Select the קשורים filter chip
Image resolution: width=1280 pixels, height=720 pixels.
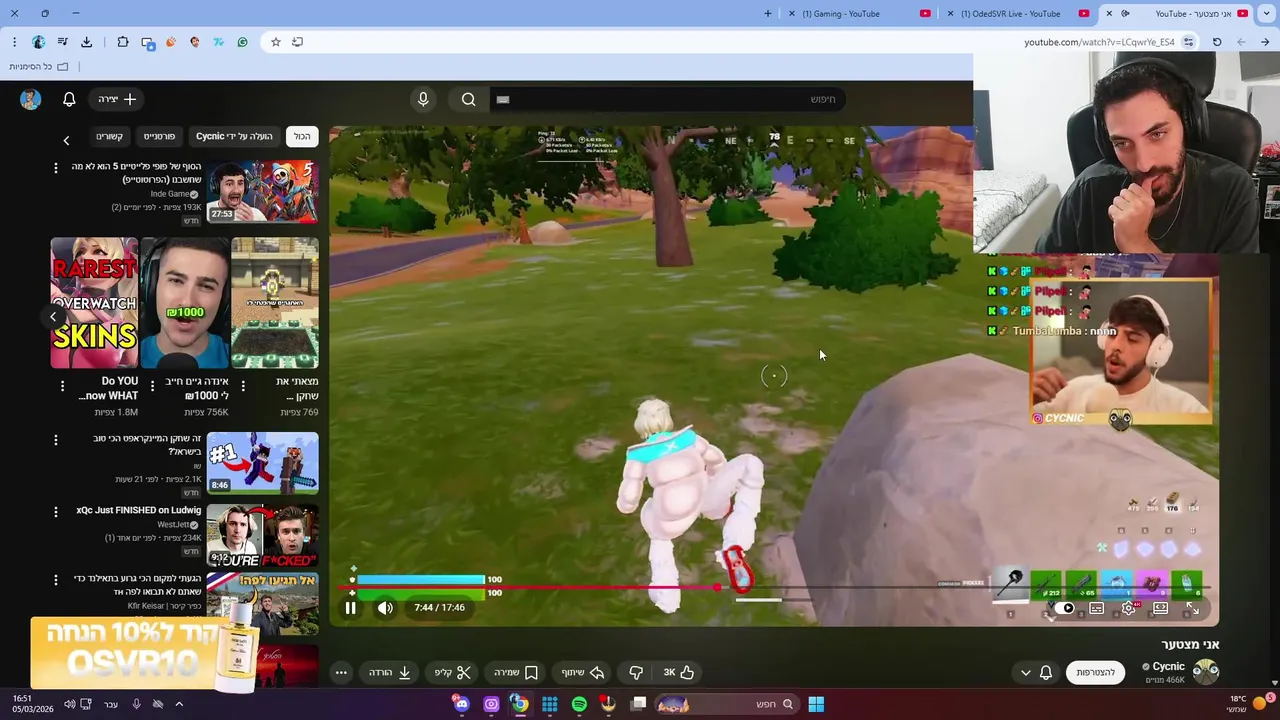109,136
